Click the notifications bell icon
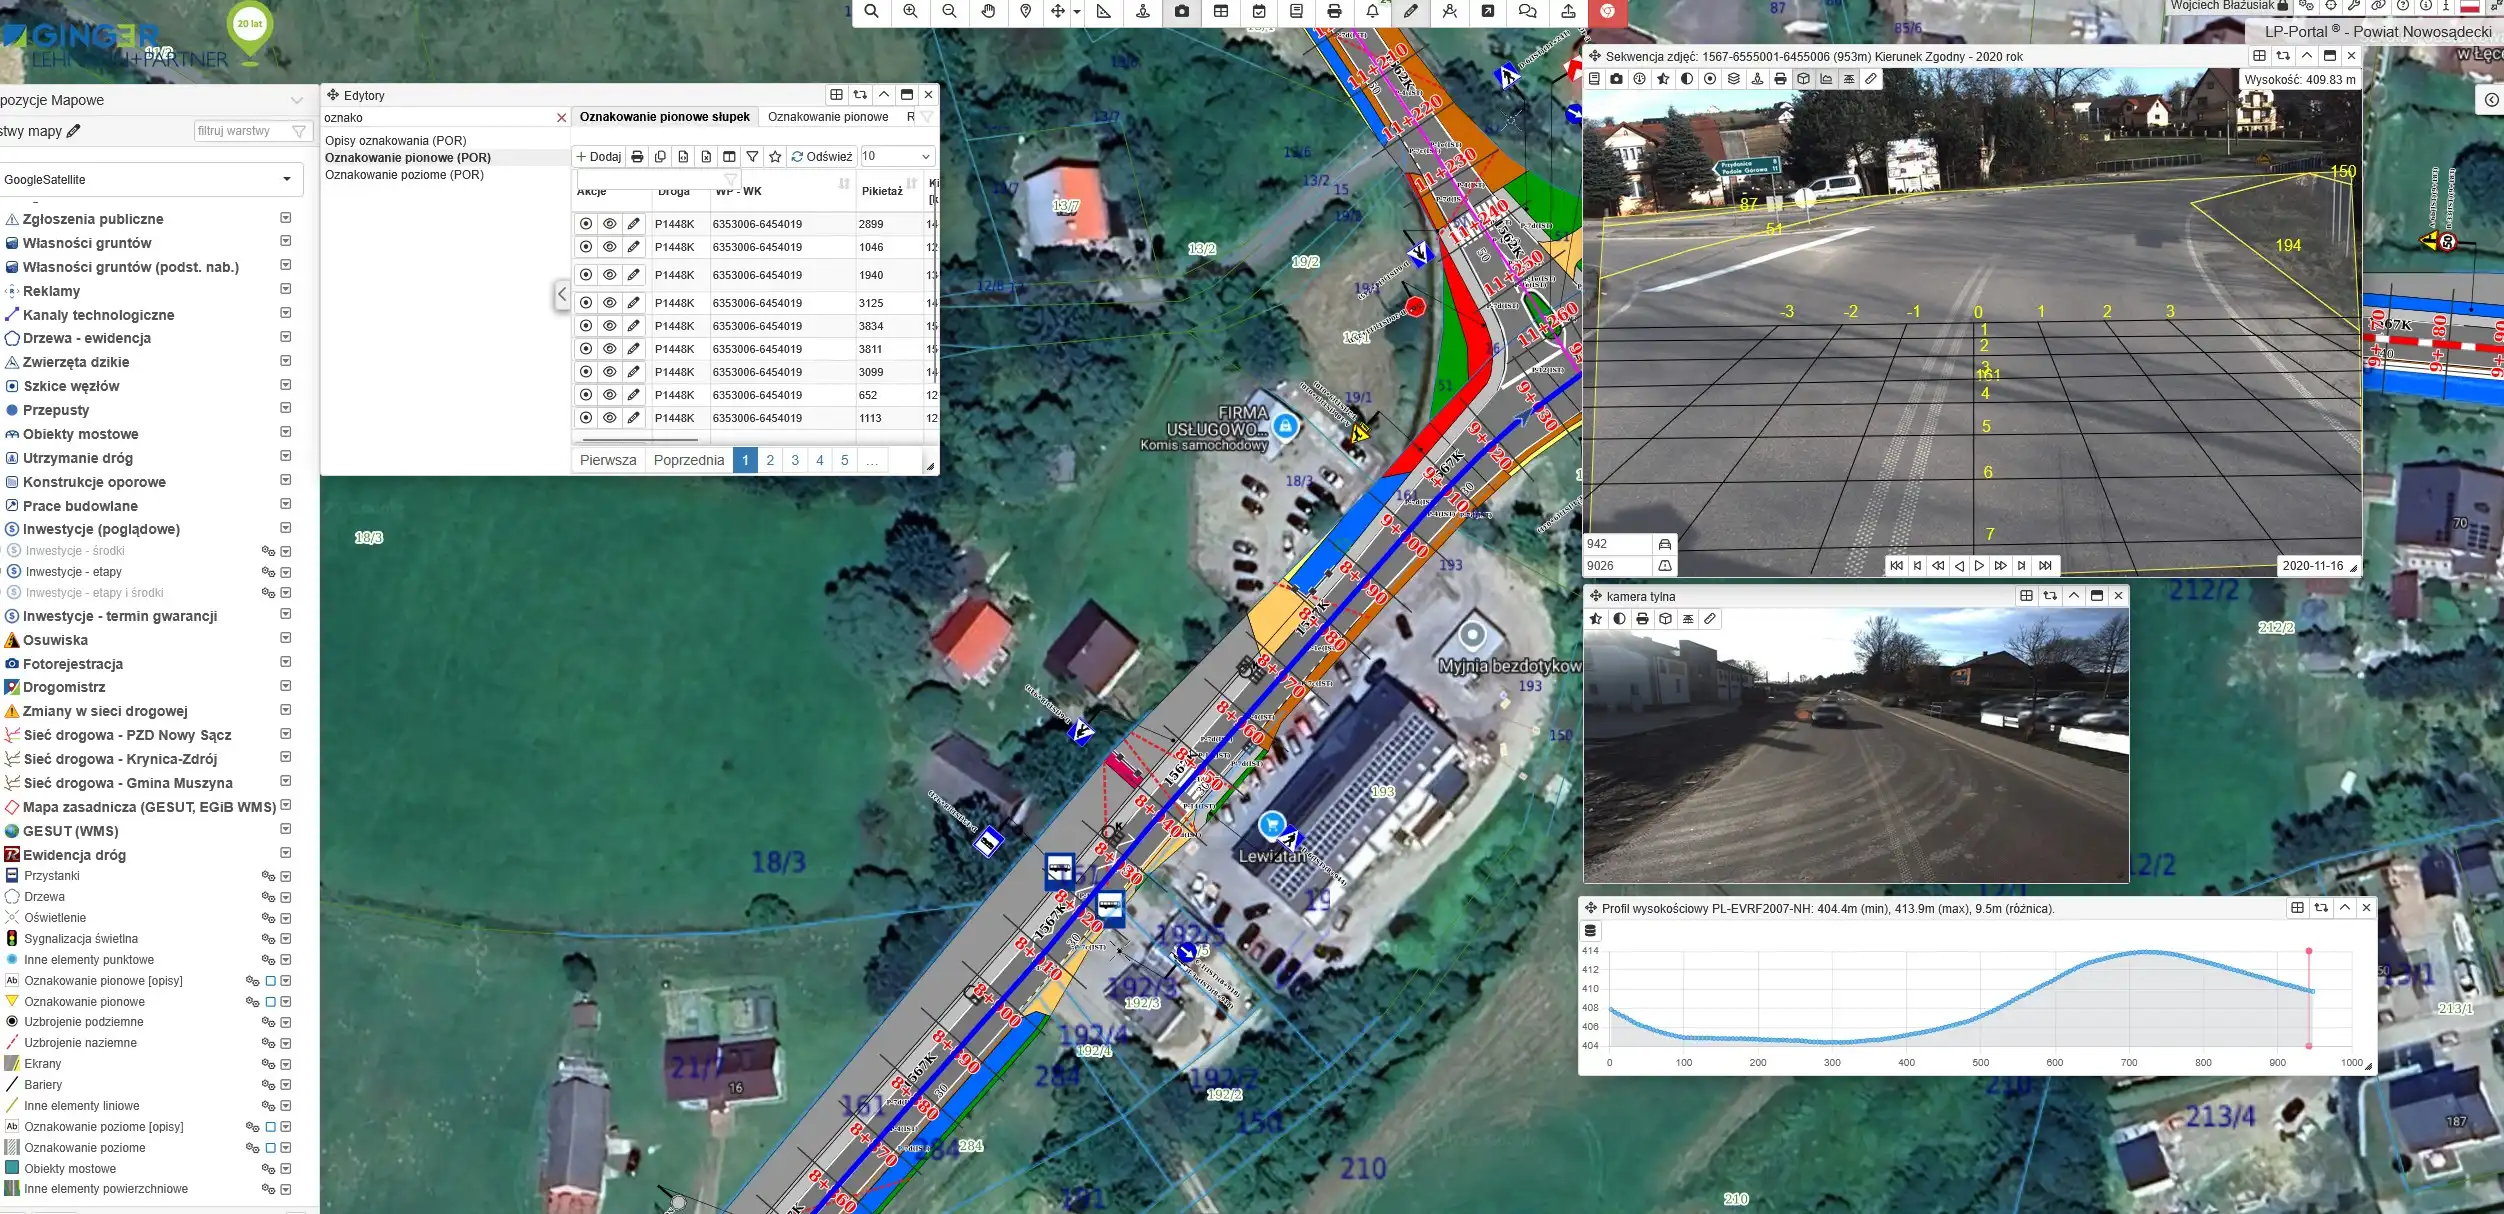Viewport: 2504px width, 1214px height. [x=1372, y=11]
